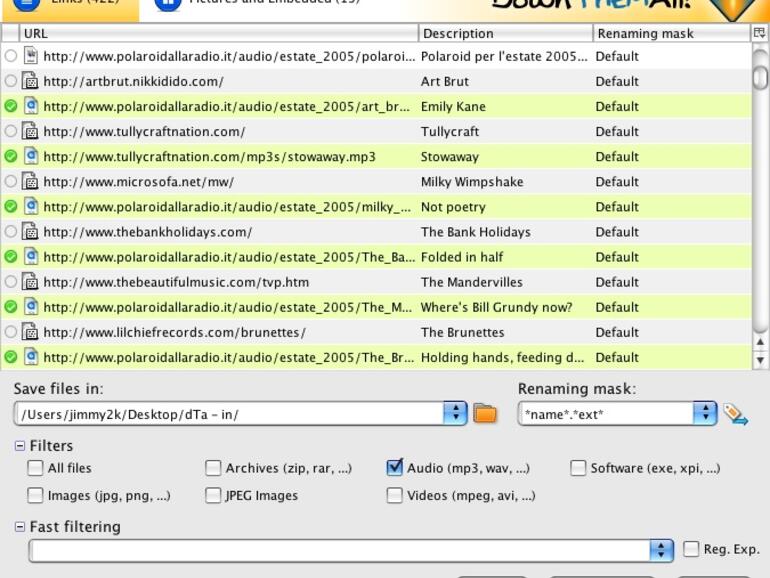The width and height of the screenshot is (770, 578).
Task: Click audio icon in Holding hands row
Action: (31, 357)
